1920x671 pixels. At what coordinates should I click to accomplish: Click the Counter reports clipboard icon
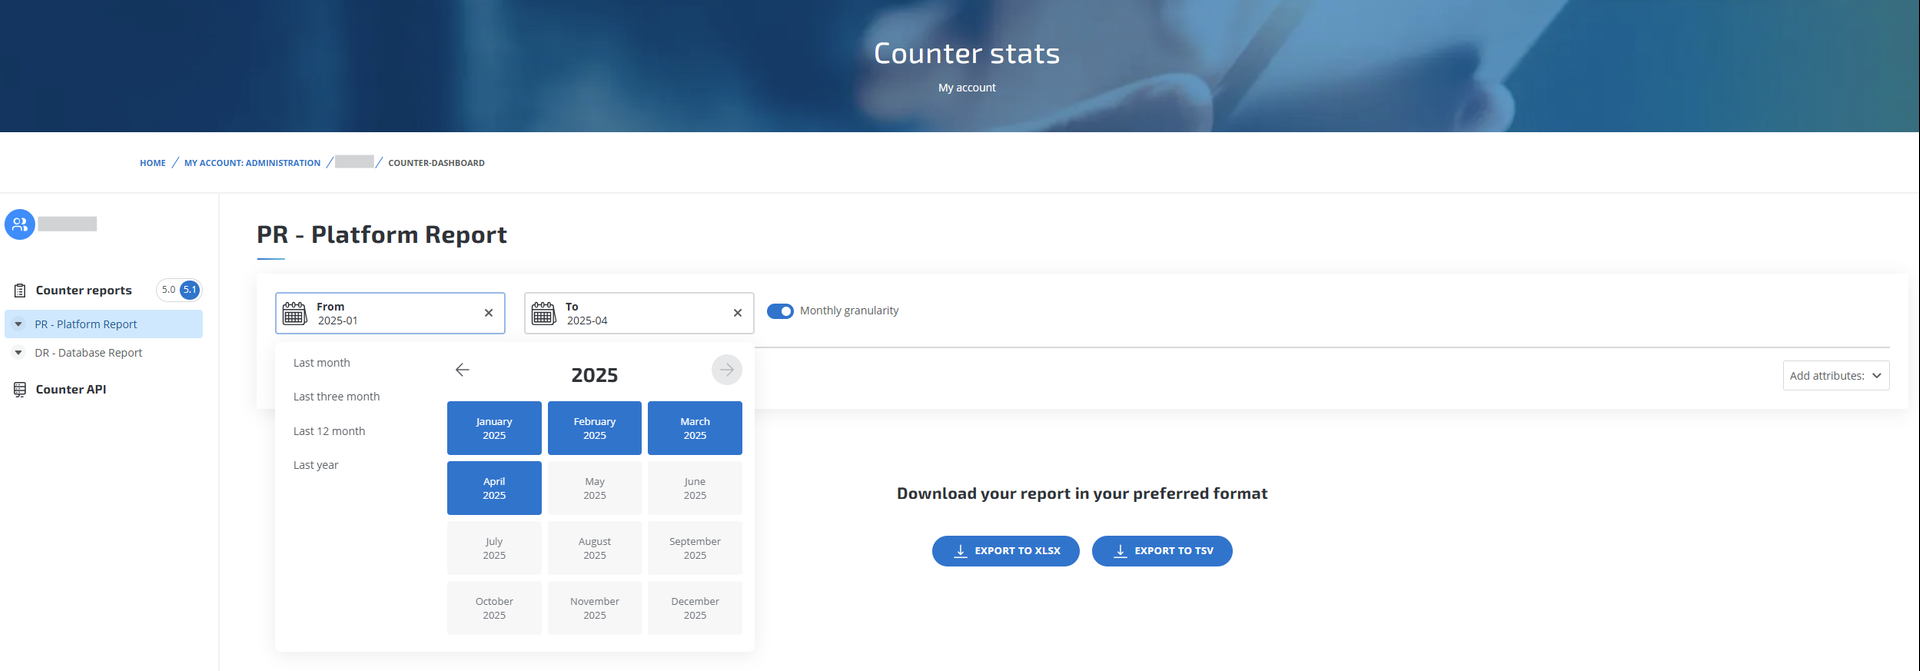pos(19,291)
